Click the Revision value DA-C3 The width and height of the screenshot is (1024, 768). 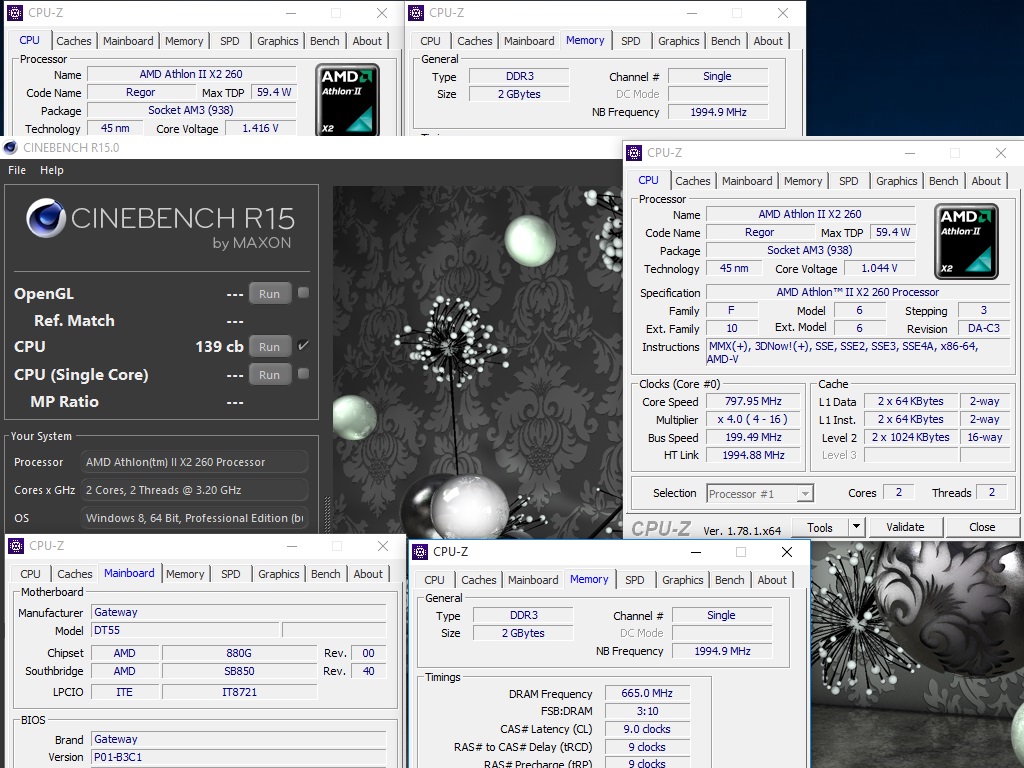(984, 328)
